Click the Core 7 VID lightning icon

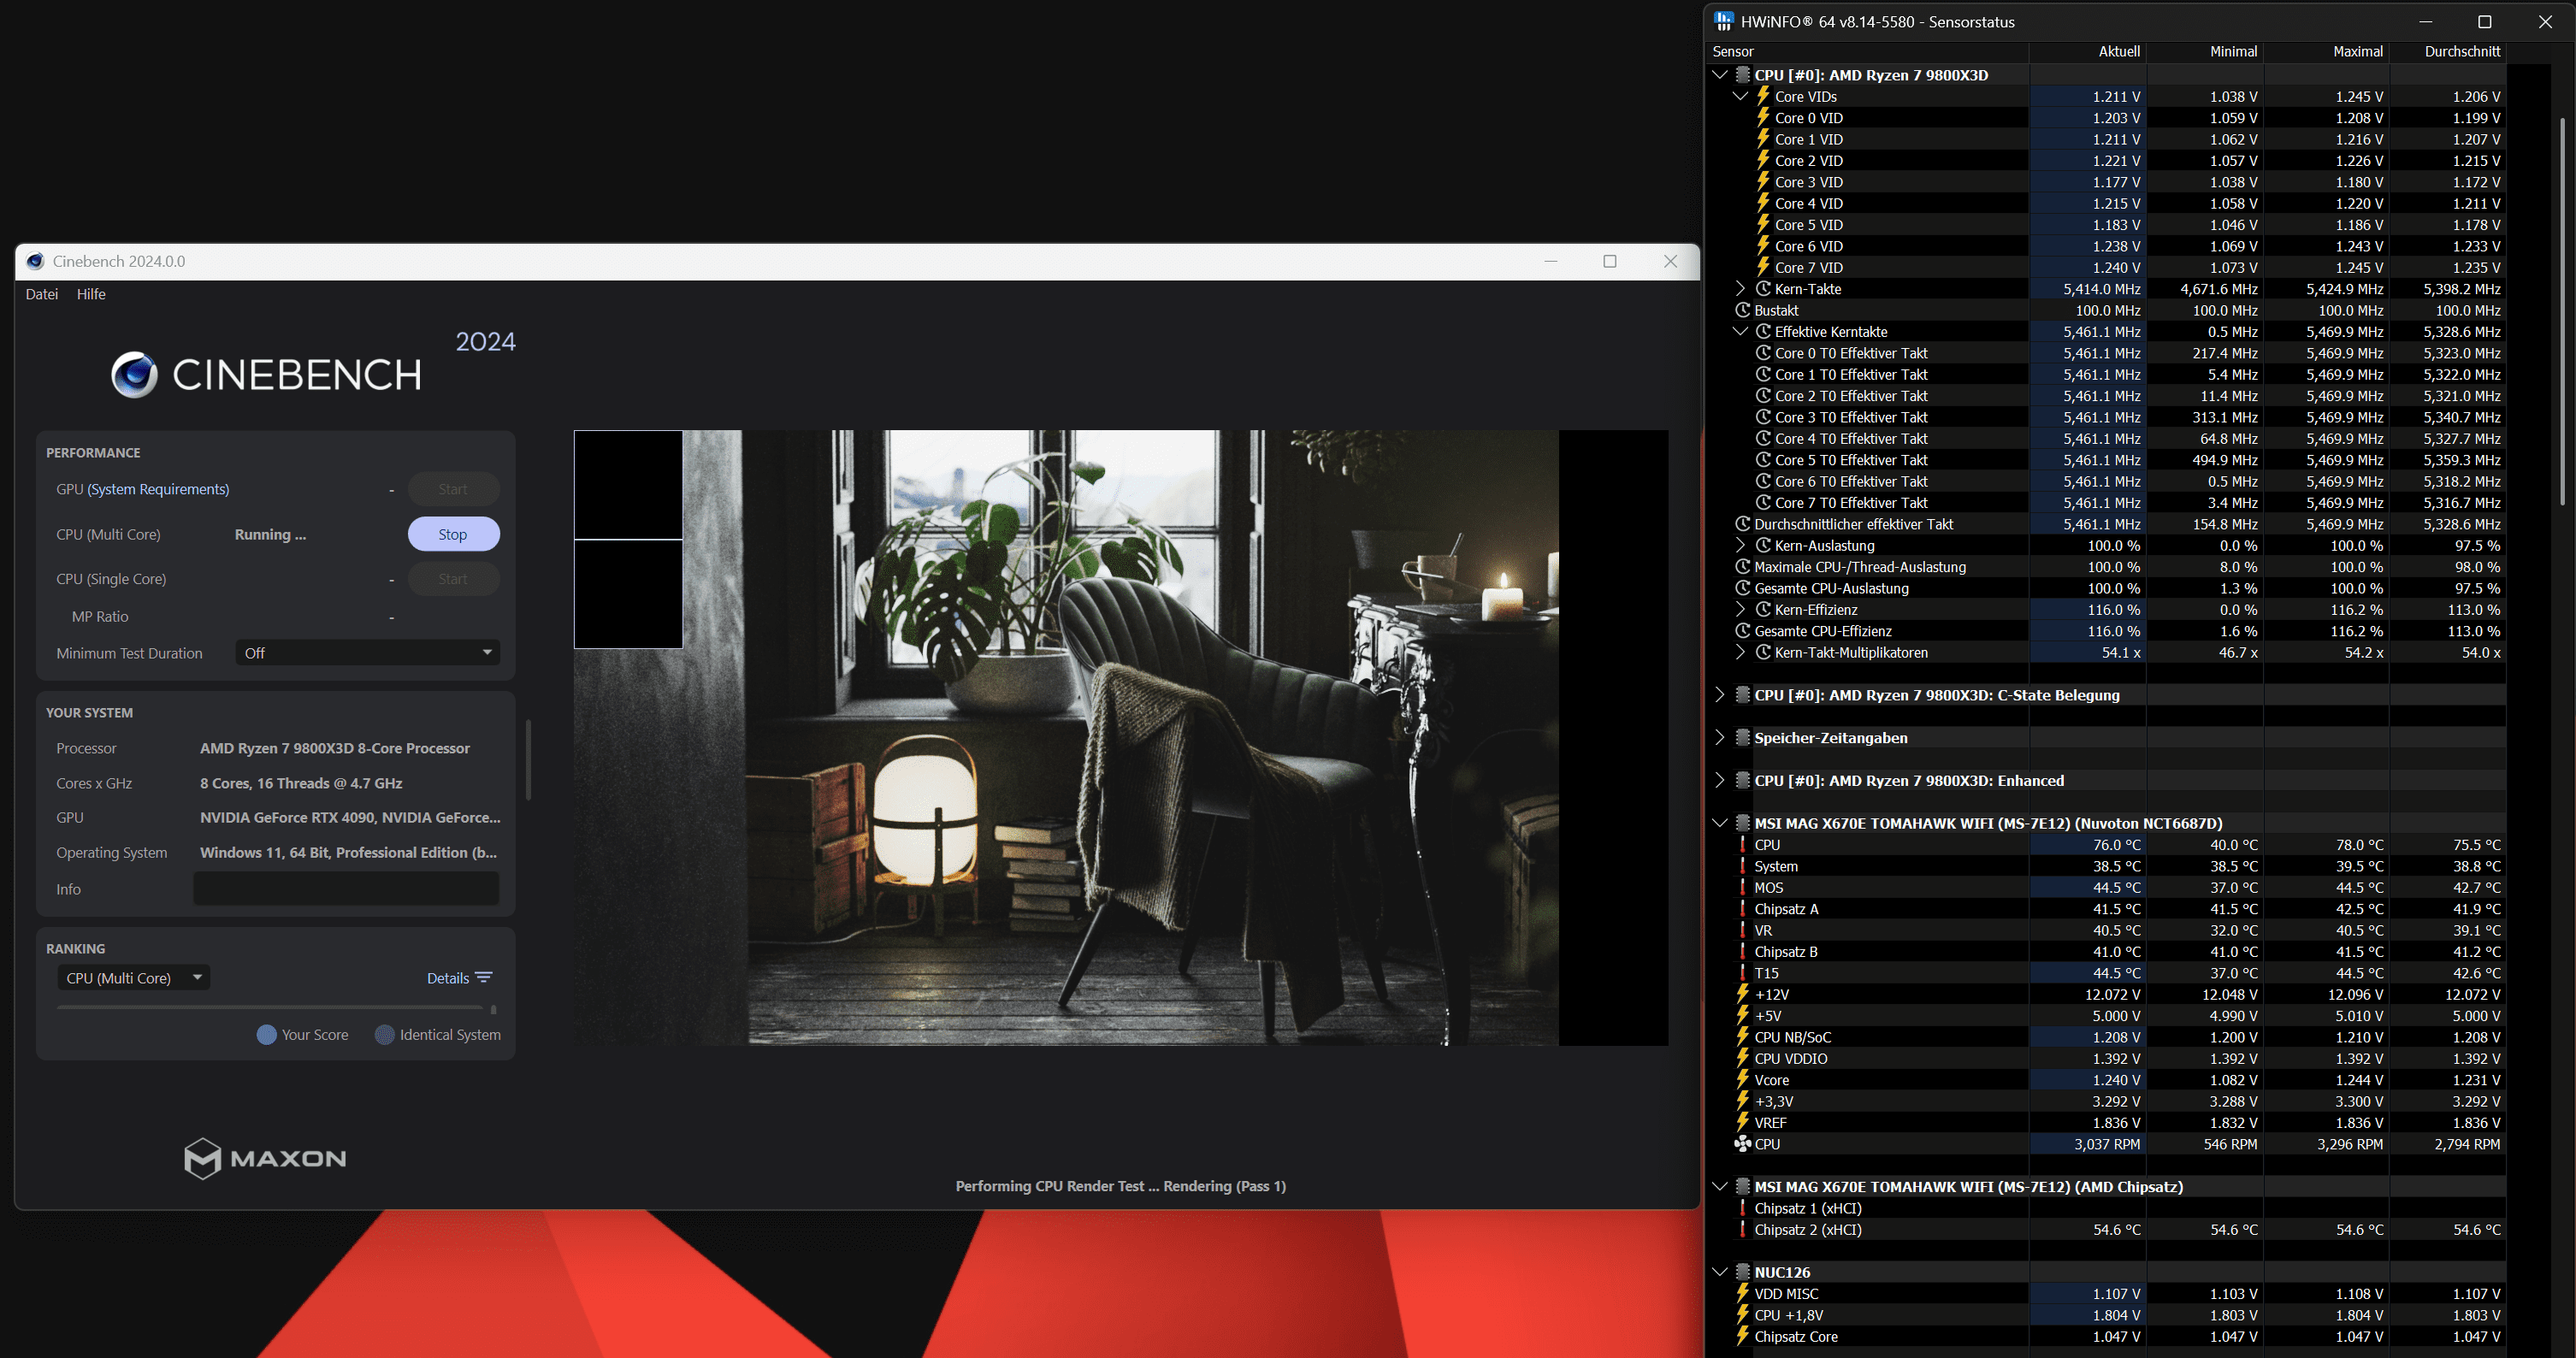coord(1763,267)
